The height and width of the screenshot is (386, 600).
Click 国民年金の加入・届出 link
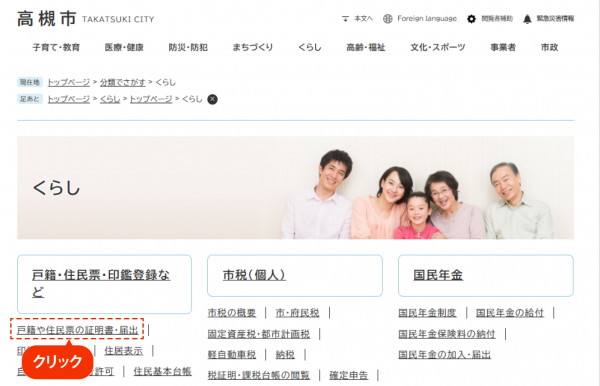pos(444,355)
